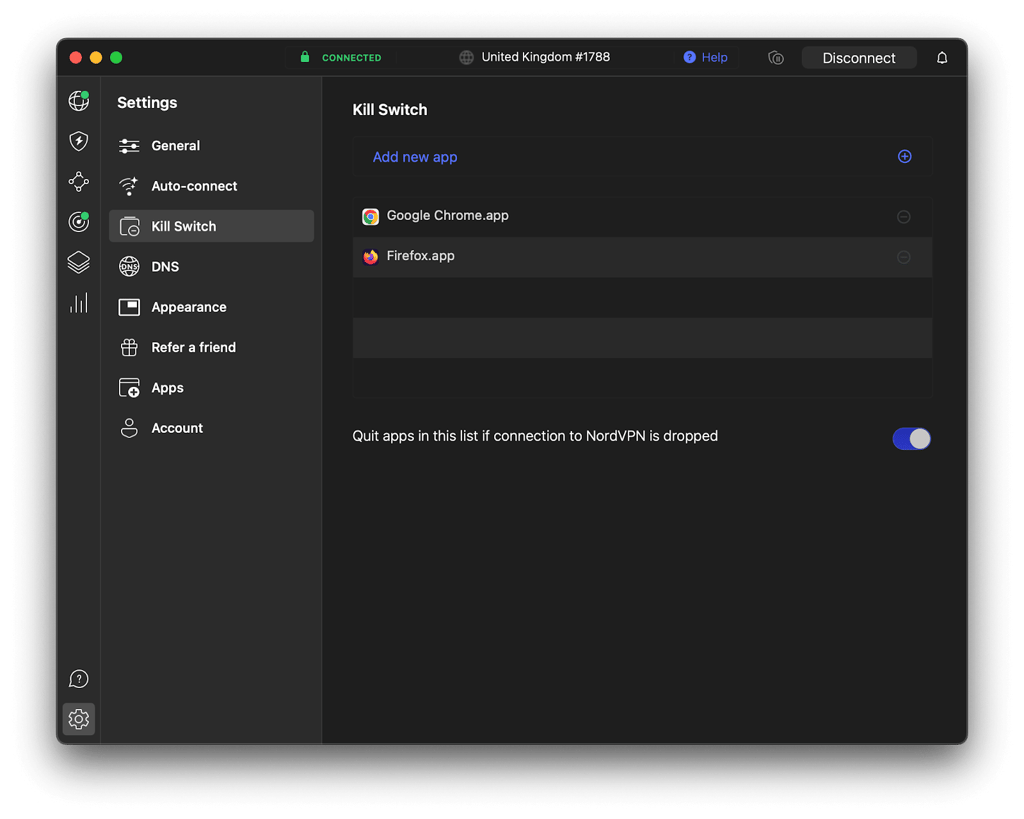The width and height of the screenshot is (1024, 819).
Task: Open Account settings
Action: click(212, 428)
